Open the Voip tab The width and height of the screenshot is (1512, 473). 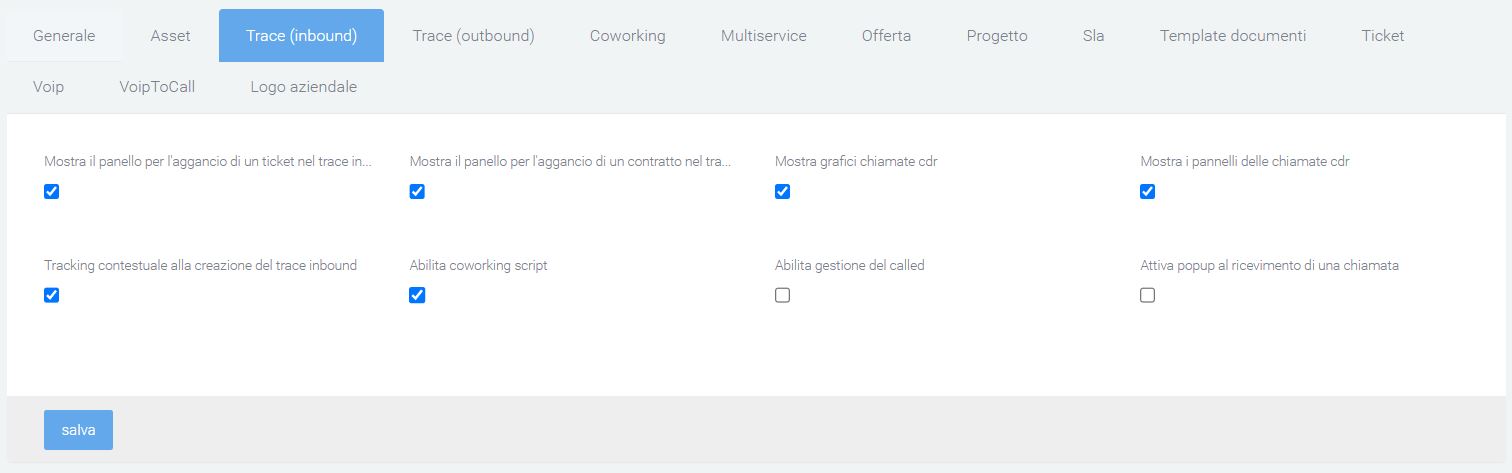tap(48, 87)
